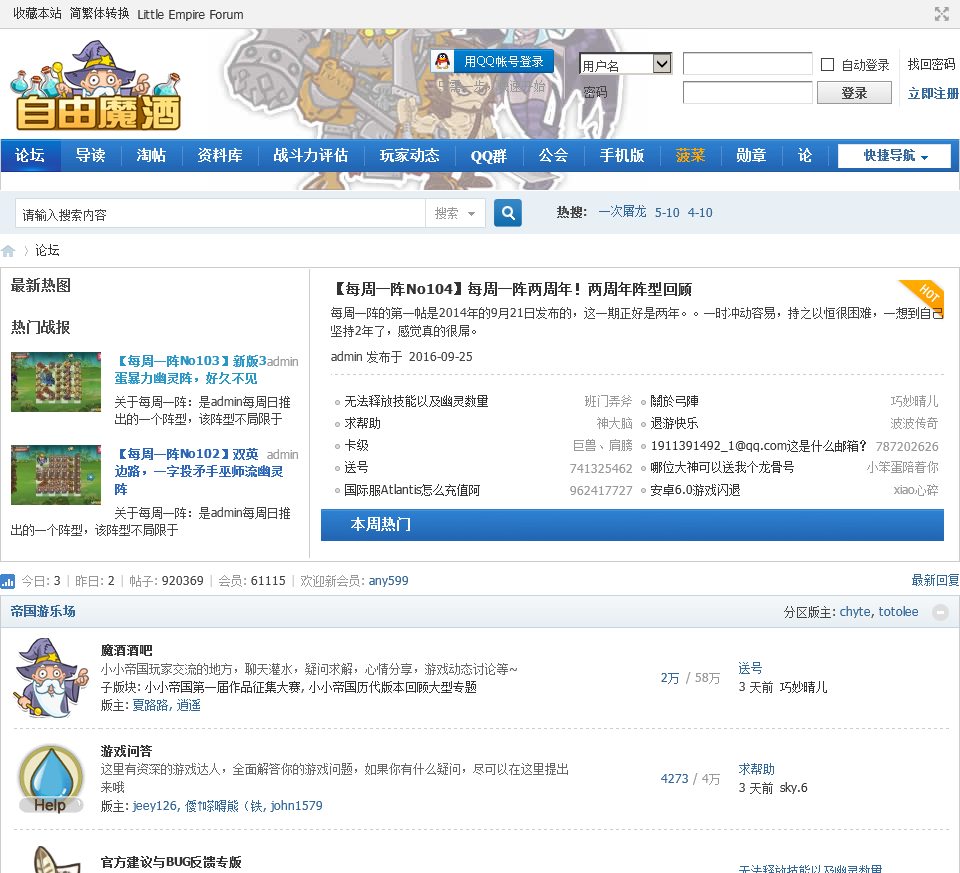Click hot search term 一次屠龙

(x=622, y=212)
